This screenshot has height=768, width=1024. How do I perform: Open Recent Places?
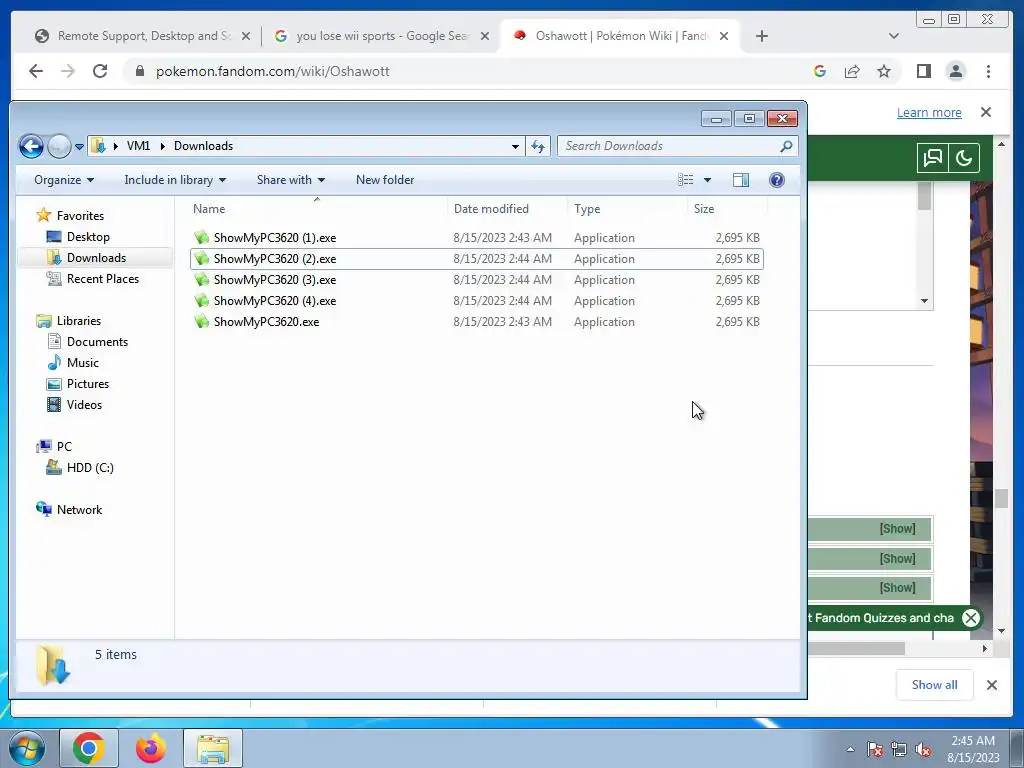click(103, 279)
